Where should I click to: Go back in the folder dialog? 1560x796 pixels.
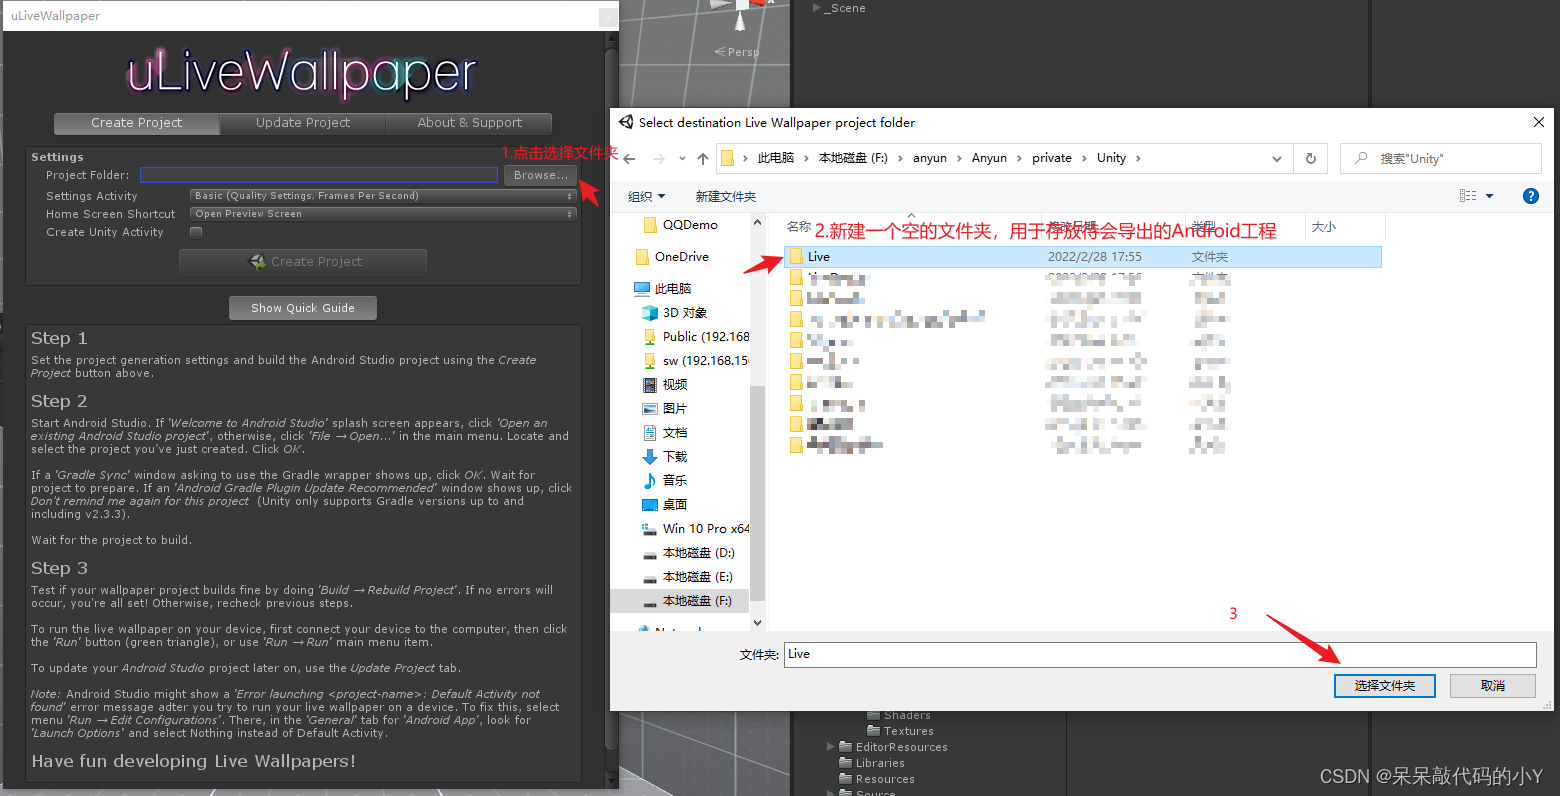(x=629, y=158)
